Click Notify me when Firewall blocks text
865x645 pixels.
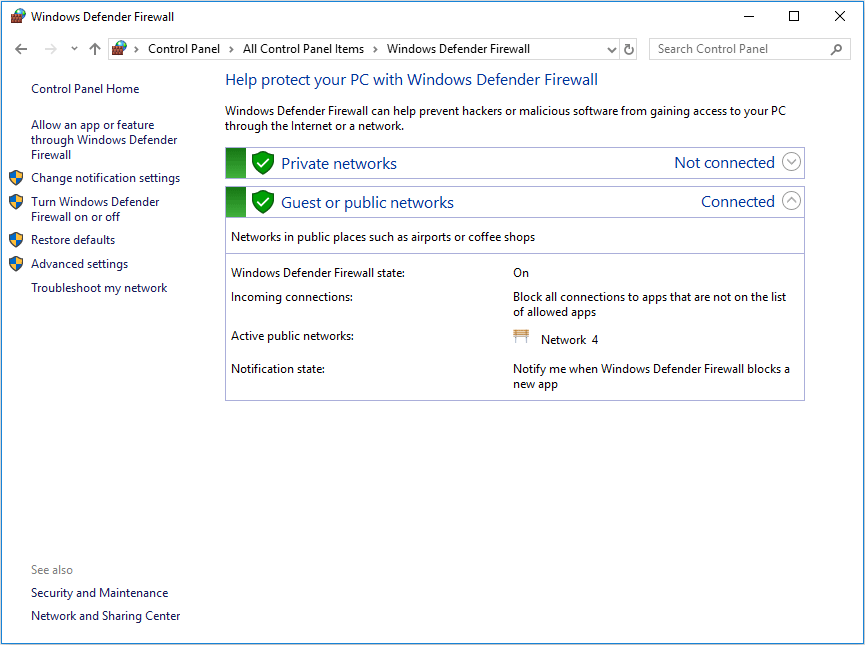click(x=651, y=376)
